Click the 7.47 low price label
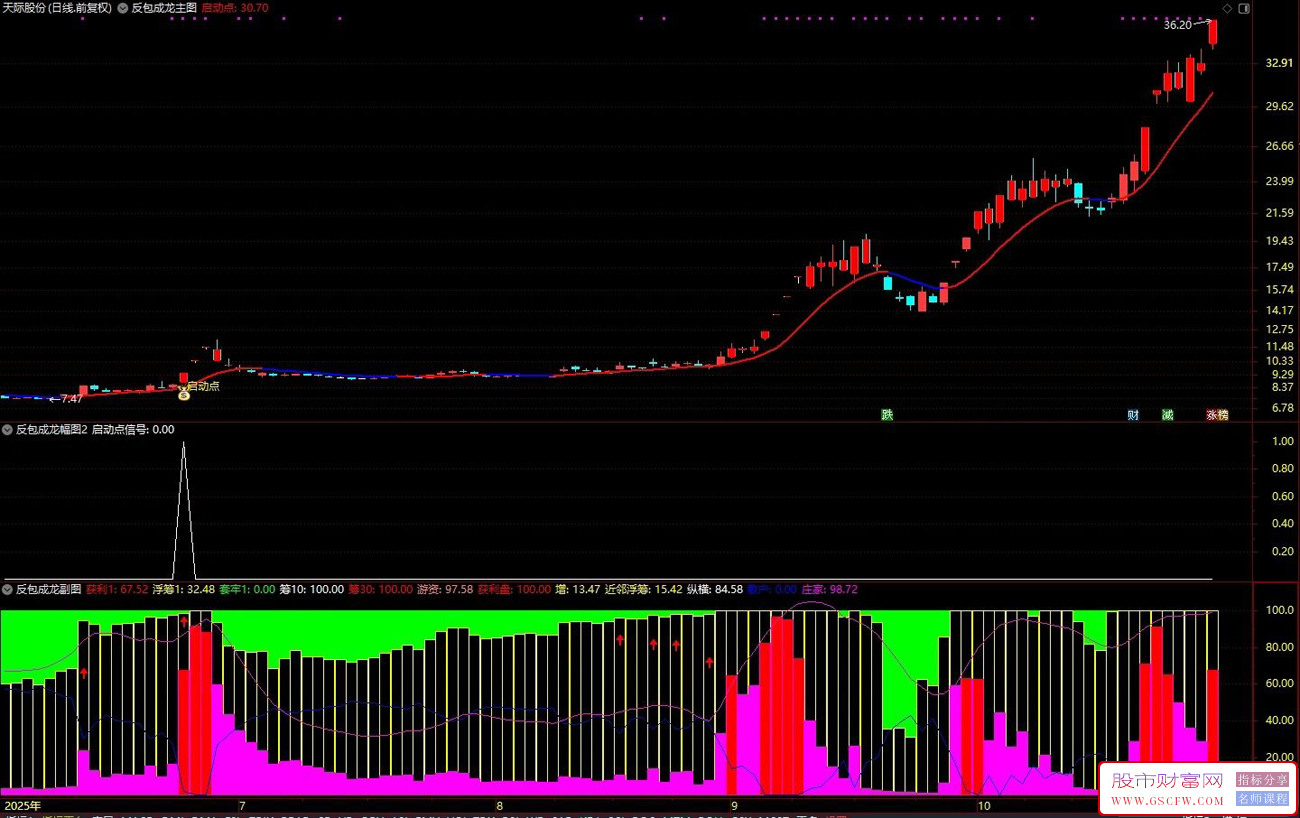 [x=71, y=399]
